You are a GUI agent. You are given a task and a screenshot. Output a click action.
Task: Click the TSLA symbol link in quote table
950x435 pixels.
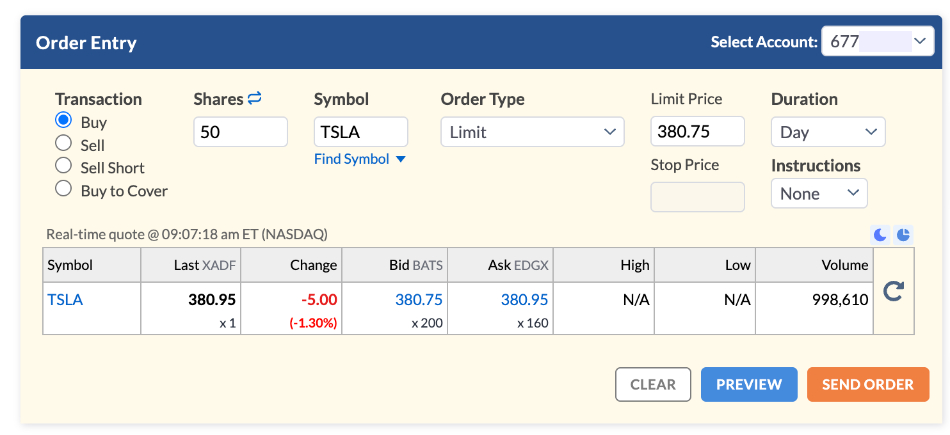coord(65,299)
